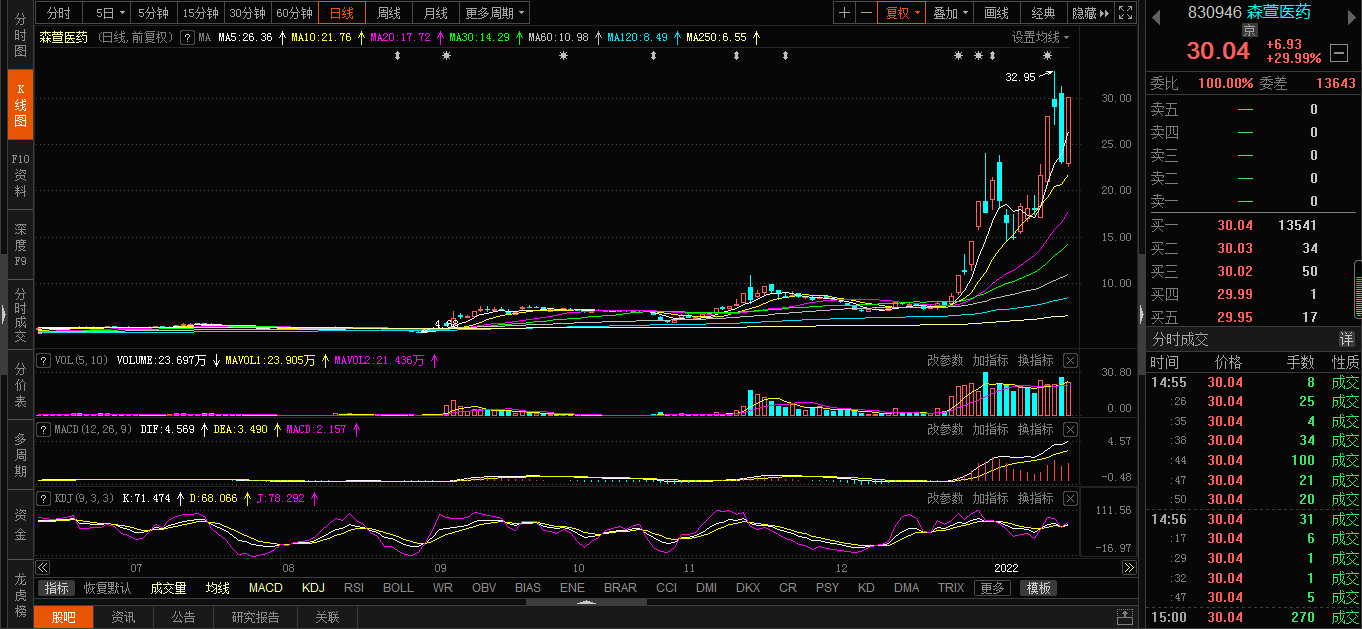Viewport: 1362px width, 629px height.
Task: Toggle the 成交量 volume indicator
Action: (168, 588)
